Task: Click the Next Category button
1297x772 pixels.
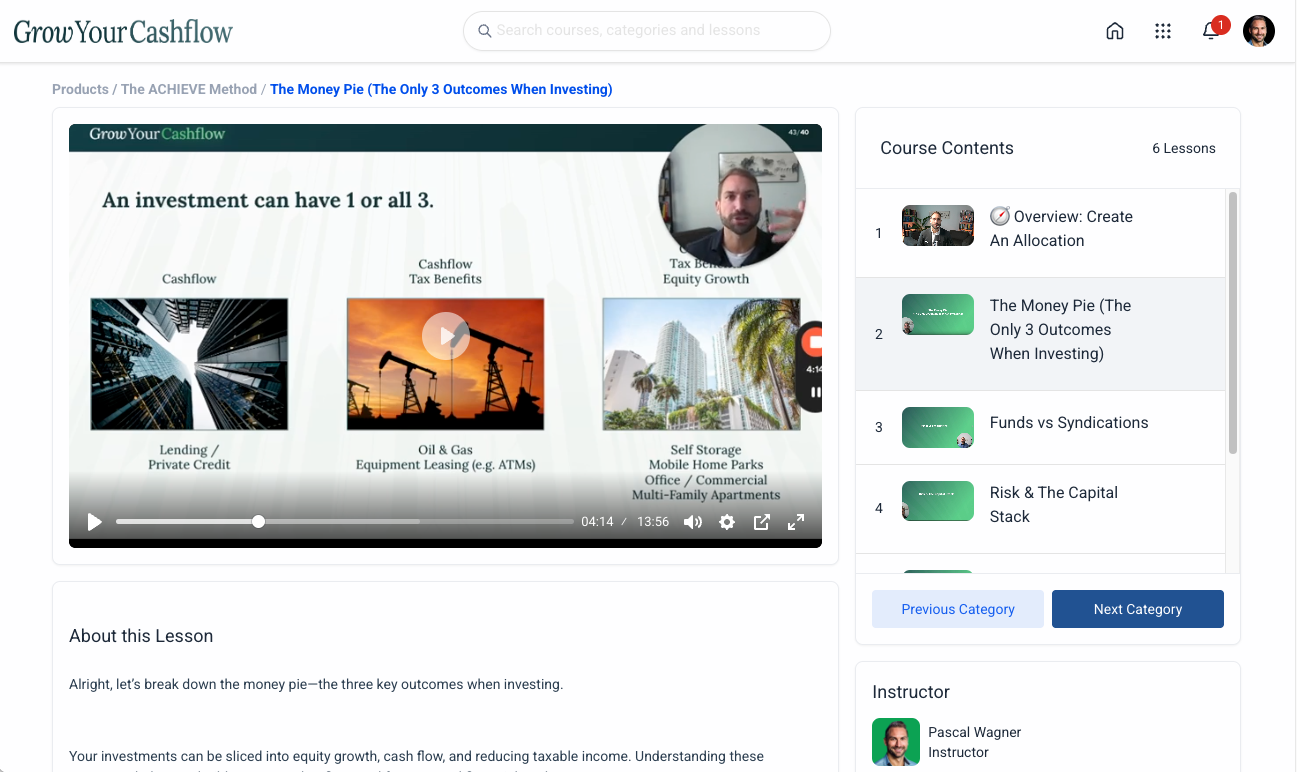Action: pos(1137,609)
